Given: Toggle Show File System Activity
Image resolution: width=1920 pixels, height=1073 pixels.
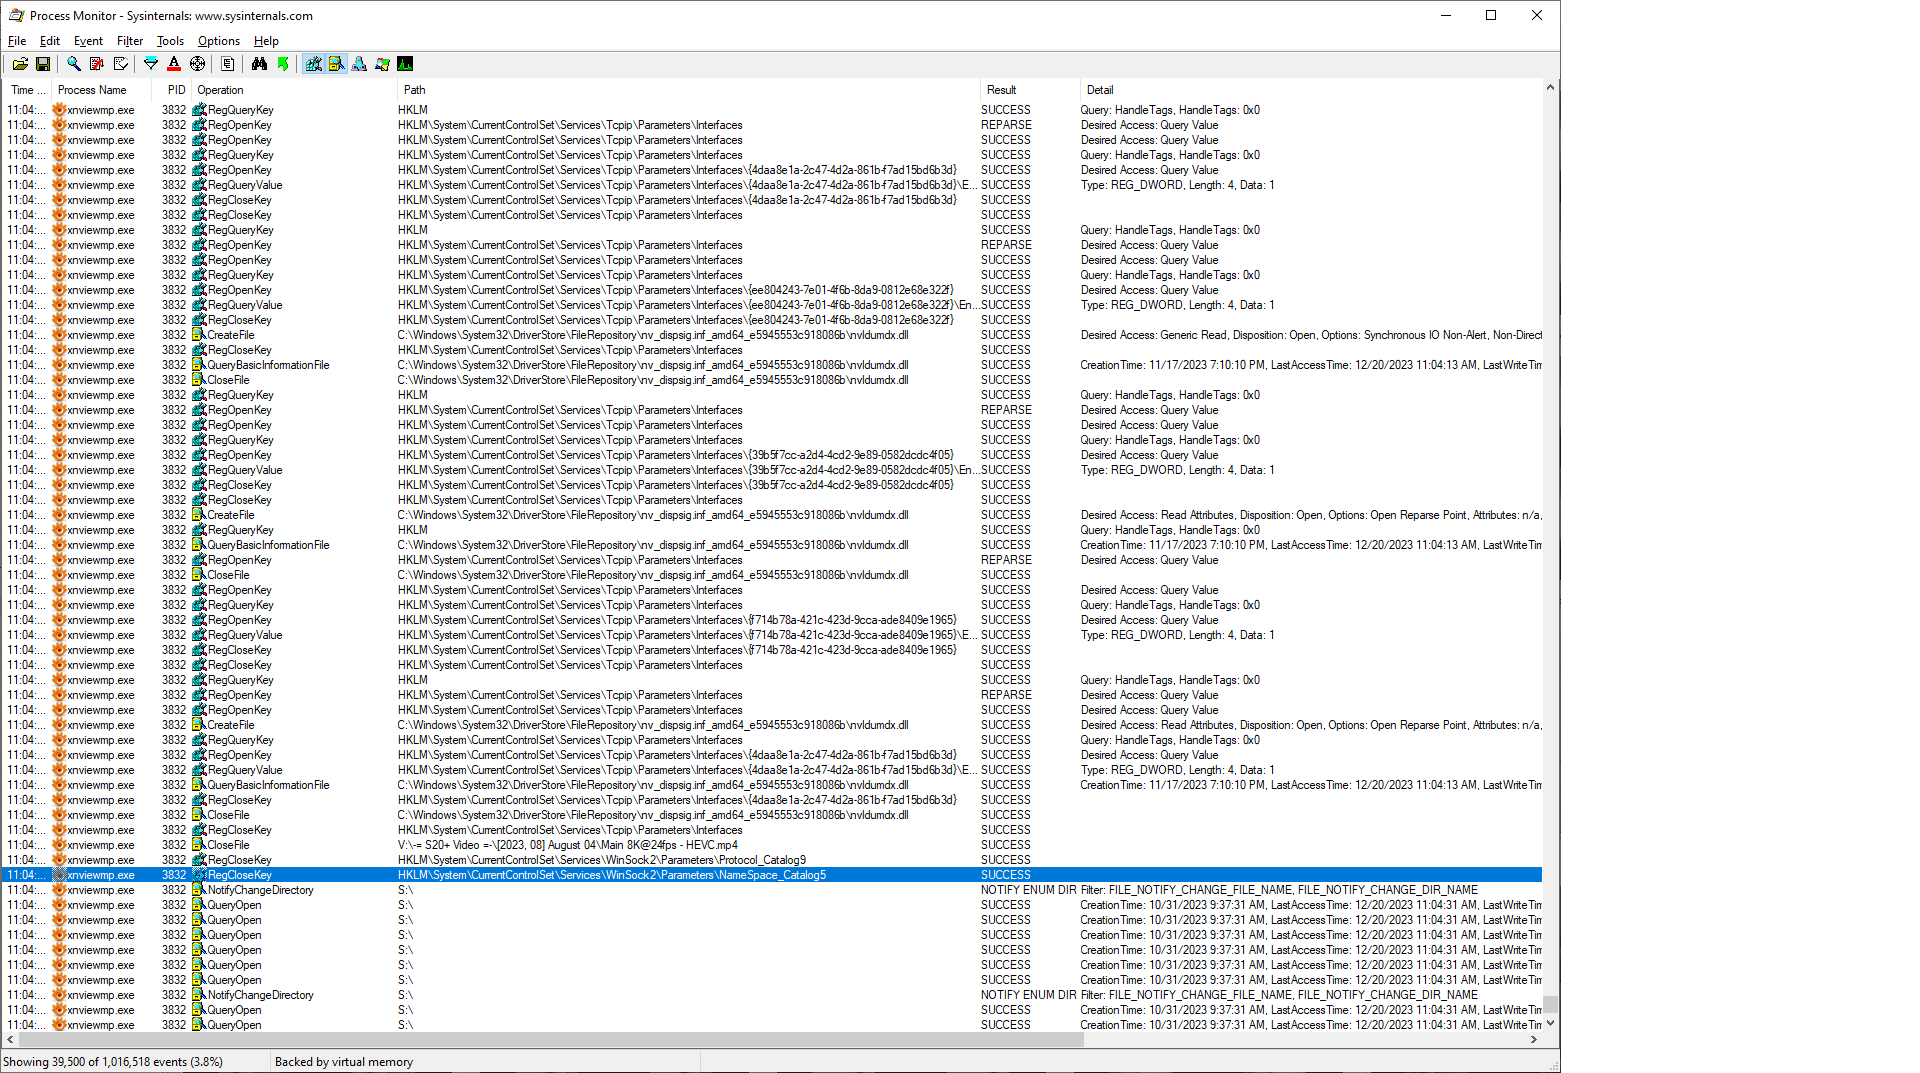Looking at the screenshot, I should pyautogui.click(x=337, y=64).
